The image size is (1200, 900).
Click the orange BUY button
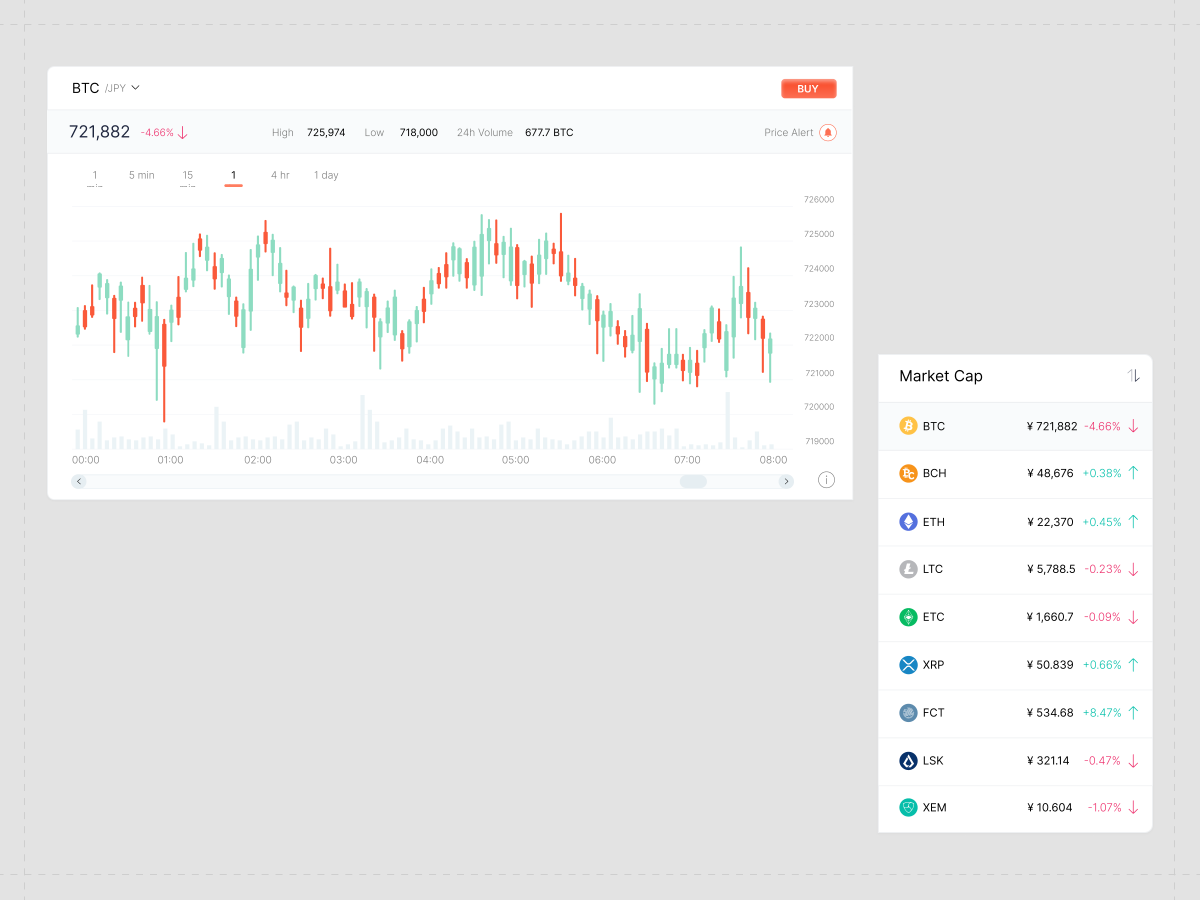808,89
